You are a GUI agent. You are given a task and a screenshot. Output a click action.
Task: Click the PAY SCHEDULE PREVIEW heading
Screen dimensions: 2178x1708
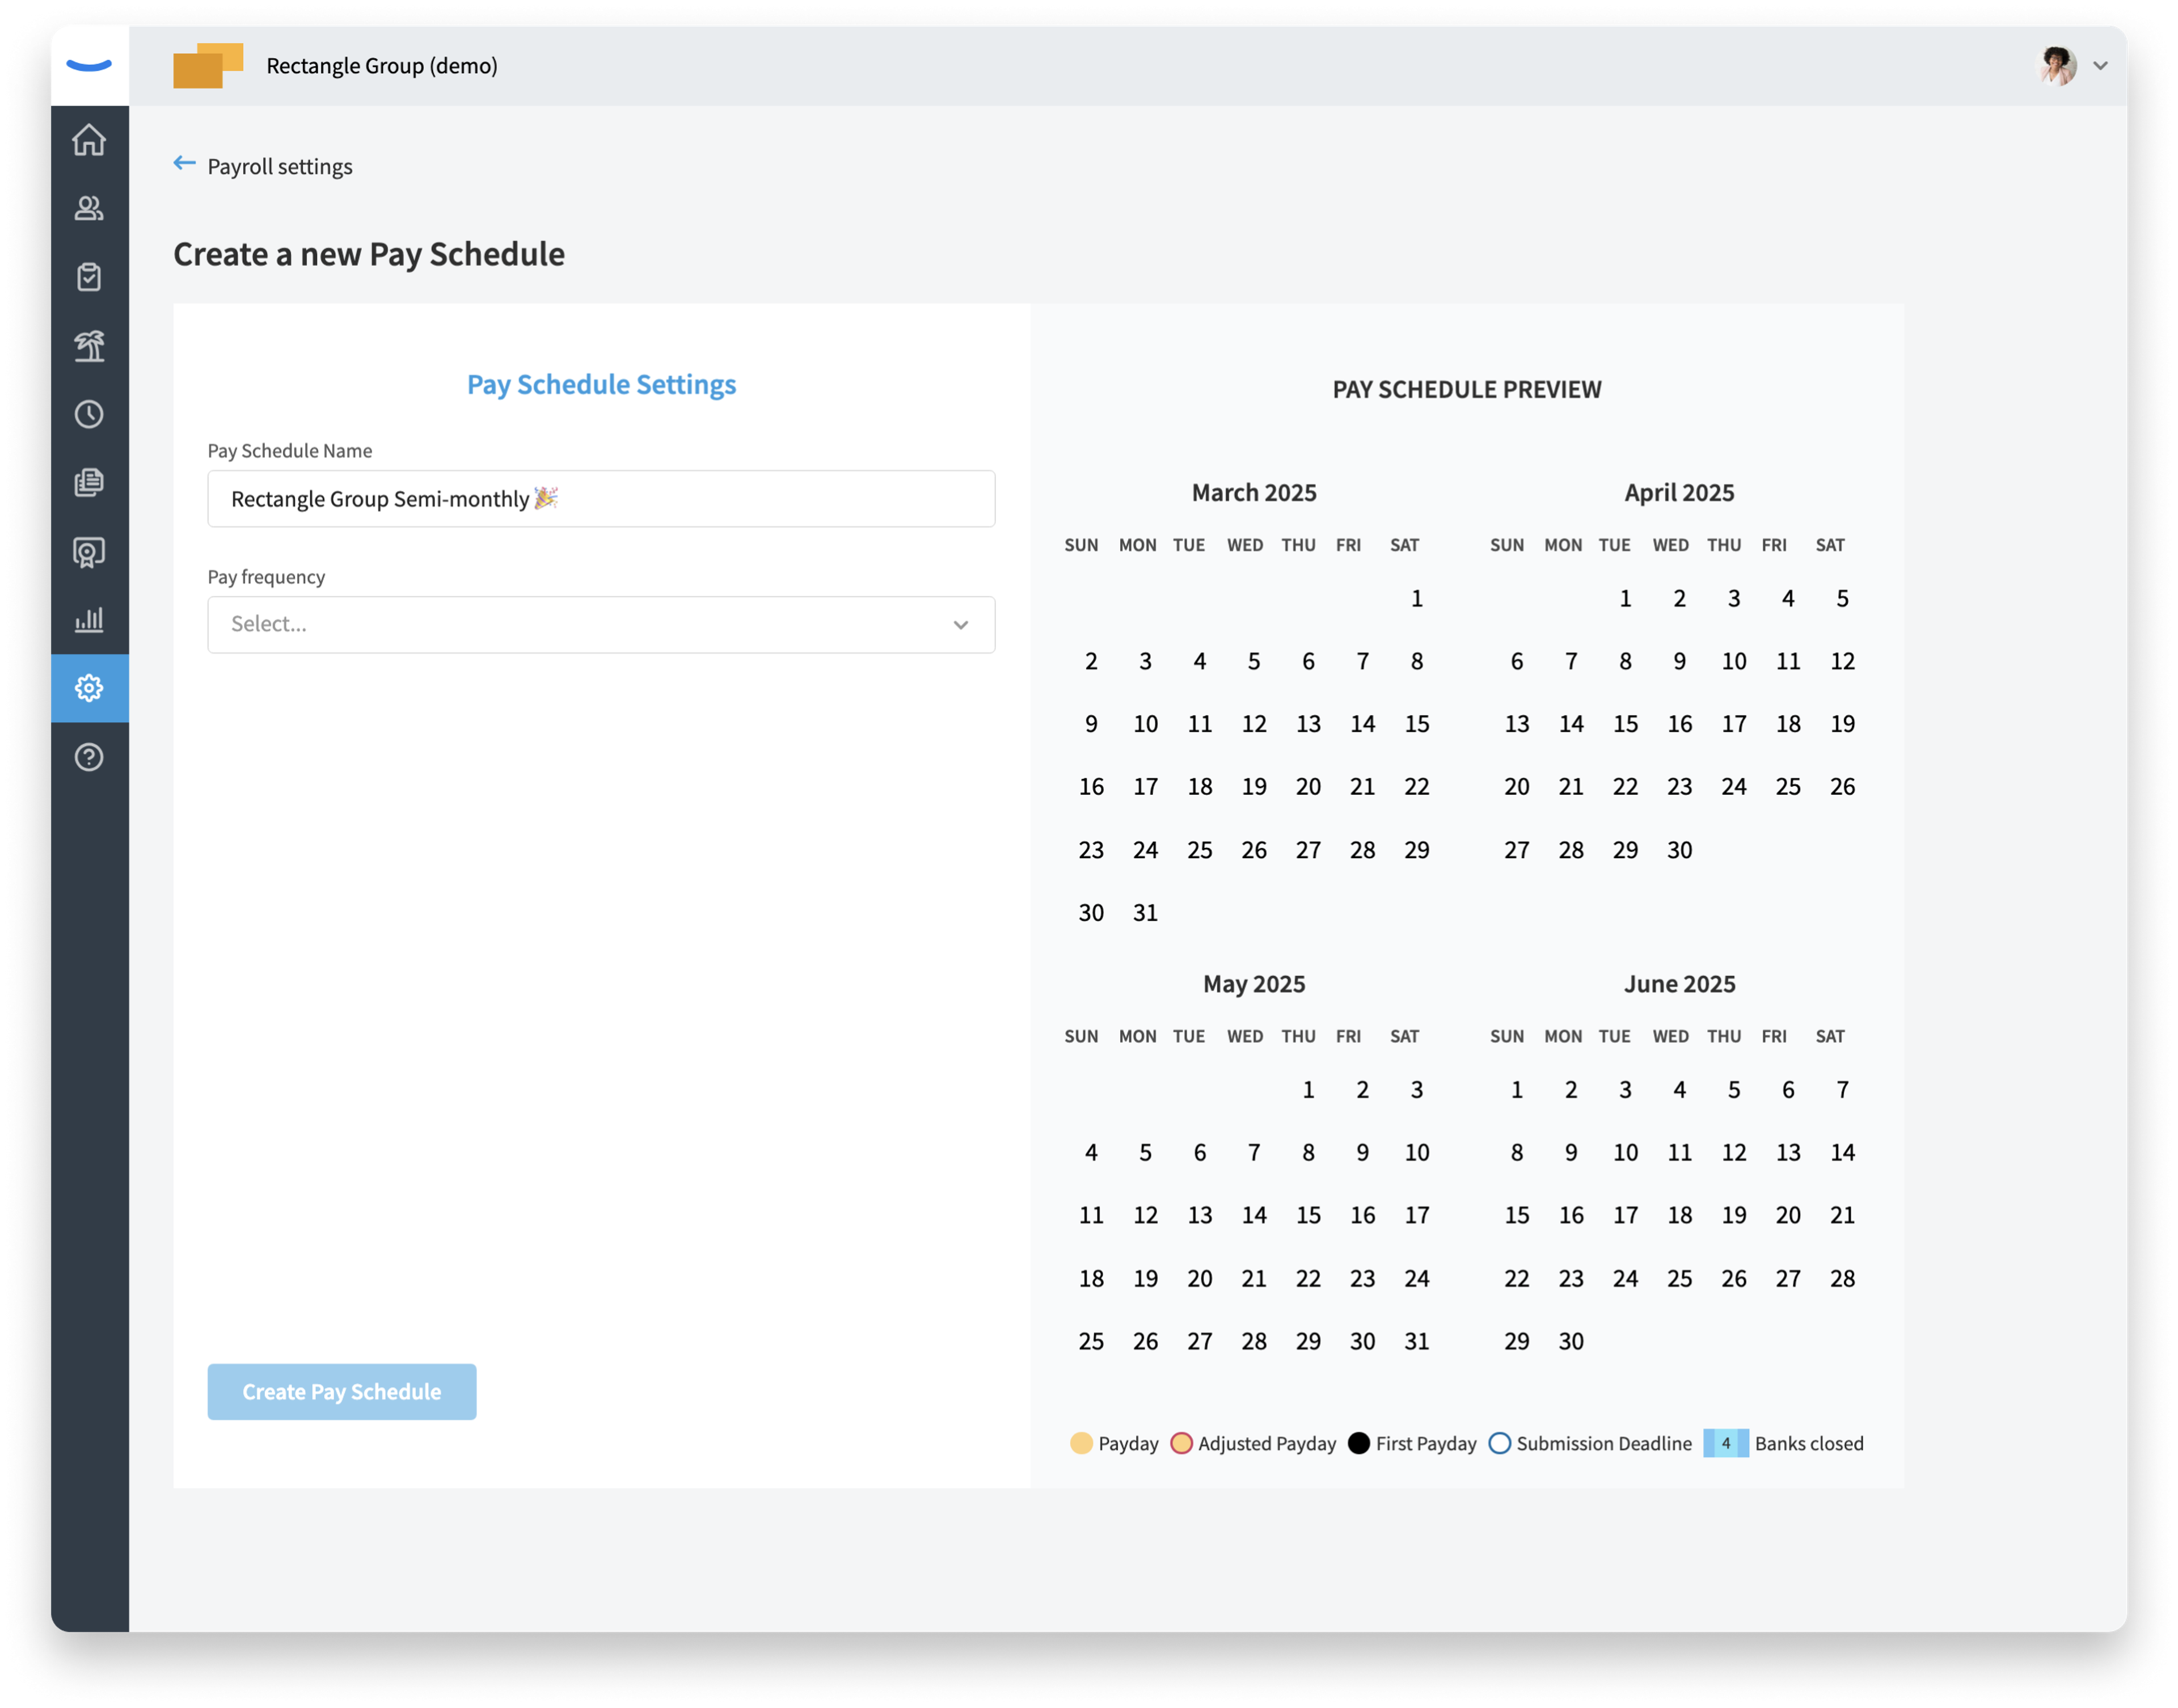[x=1467, y=389]
